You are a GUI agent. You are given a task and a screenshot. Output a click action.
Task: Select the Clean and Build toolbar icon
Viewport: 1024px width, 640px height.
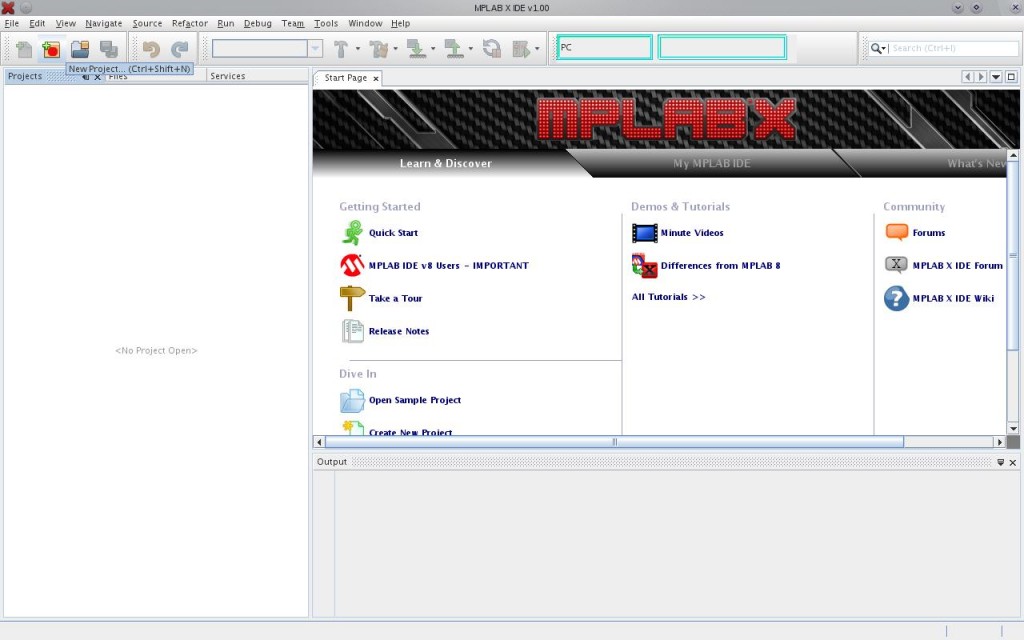point(380,47)
